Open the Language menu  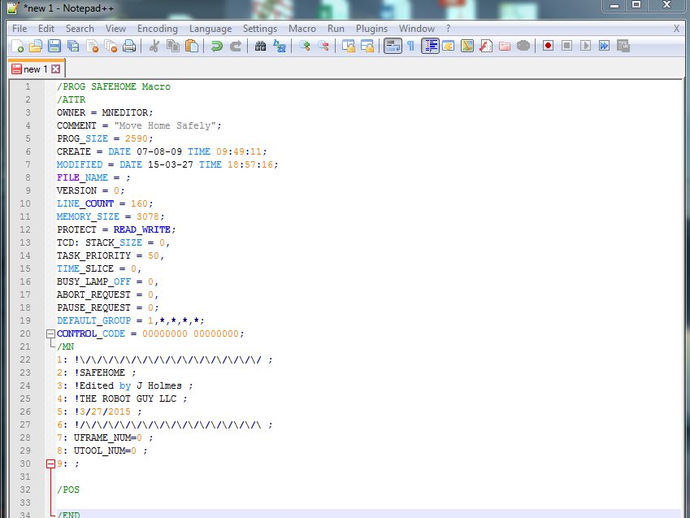[x=210, y=29]
